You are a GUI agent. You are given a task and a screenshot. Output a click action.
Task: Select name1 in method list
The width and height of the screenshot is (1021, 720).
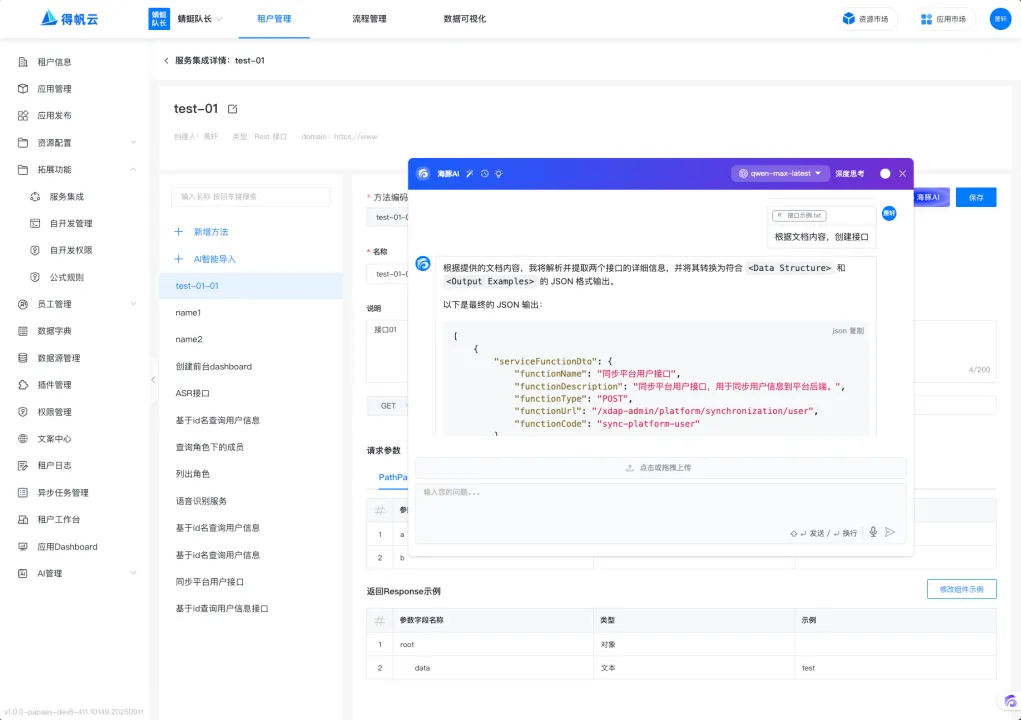point(251,312)
